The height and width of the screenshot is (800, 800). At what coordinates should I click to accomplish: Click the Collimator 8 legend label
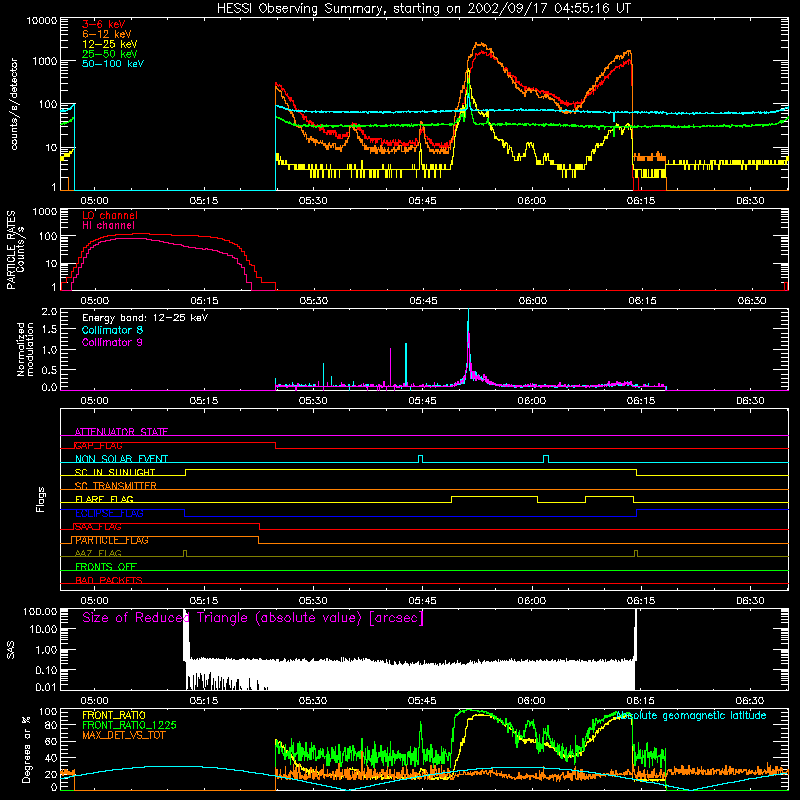click(x=112, y=330)
